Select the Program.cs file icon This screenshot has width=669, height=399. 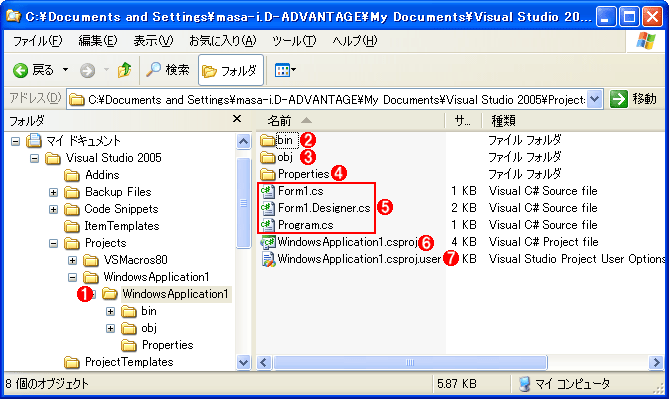268,225
